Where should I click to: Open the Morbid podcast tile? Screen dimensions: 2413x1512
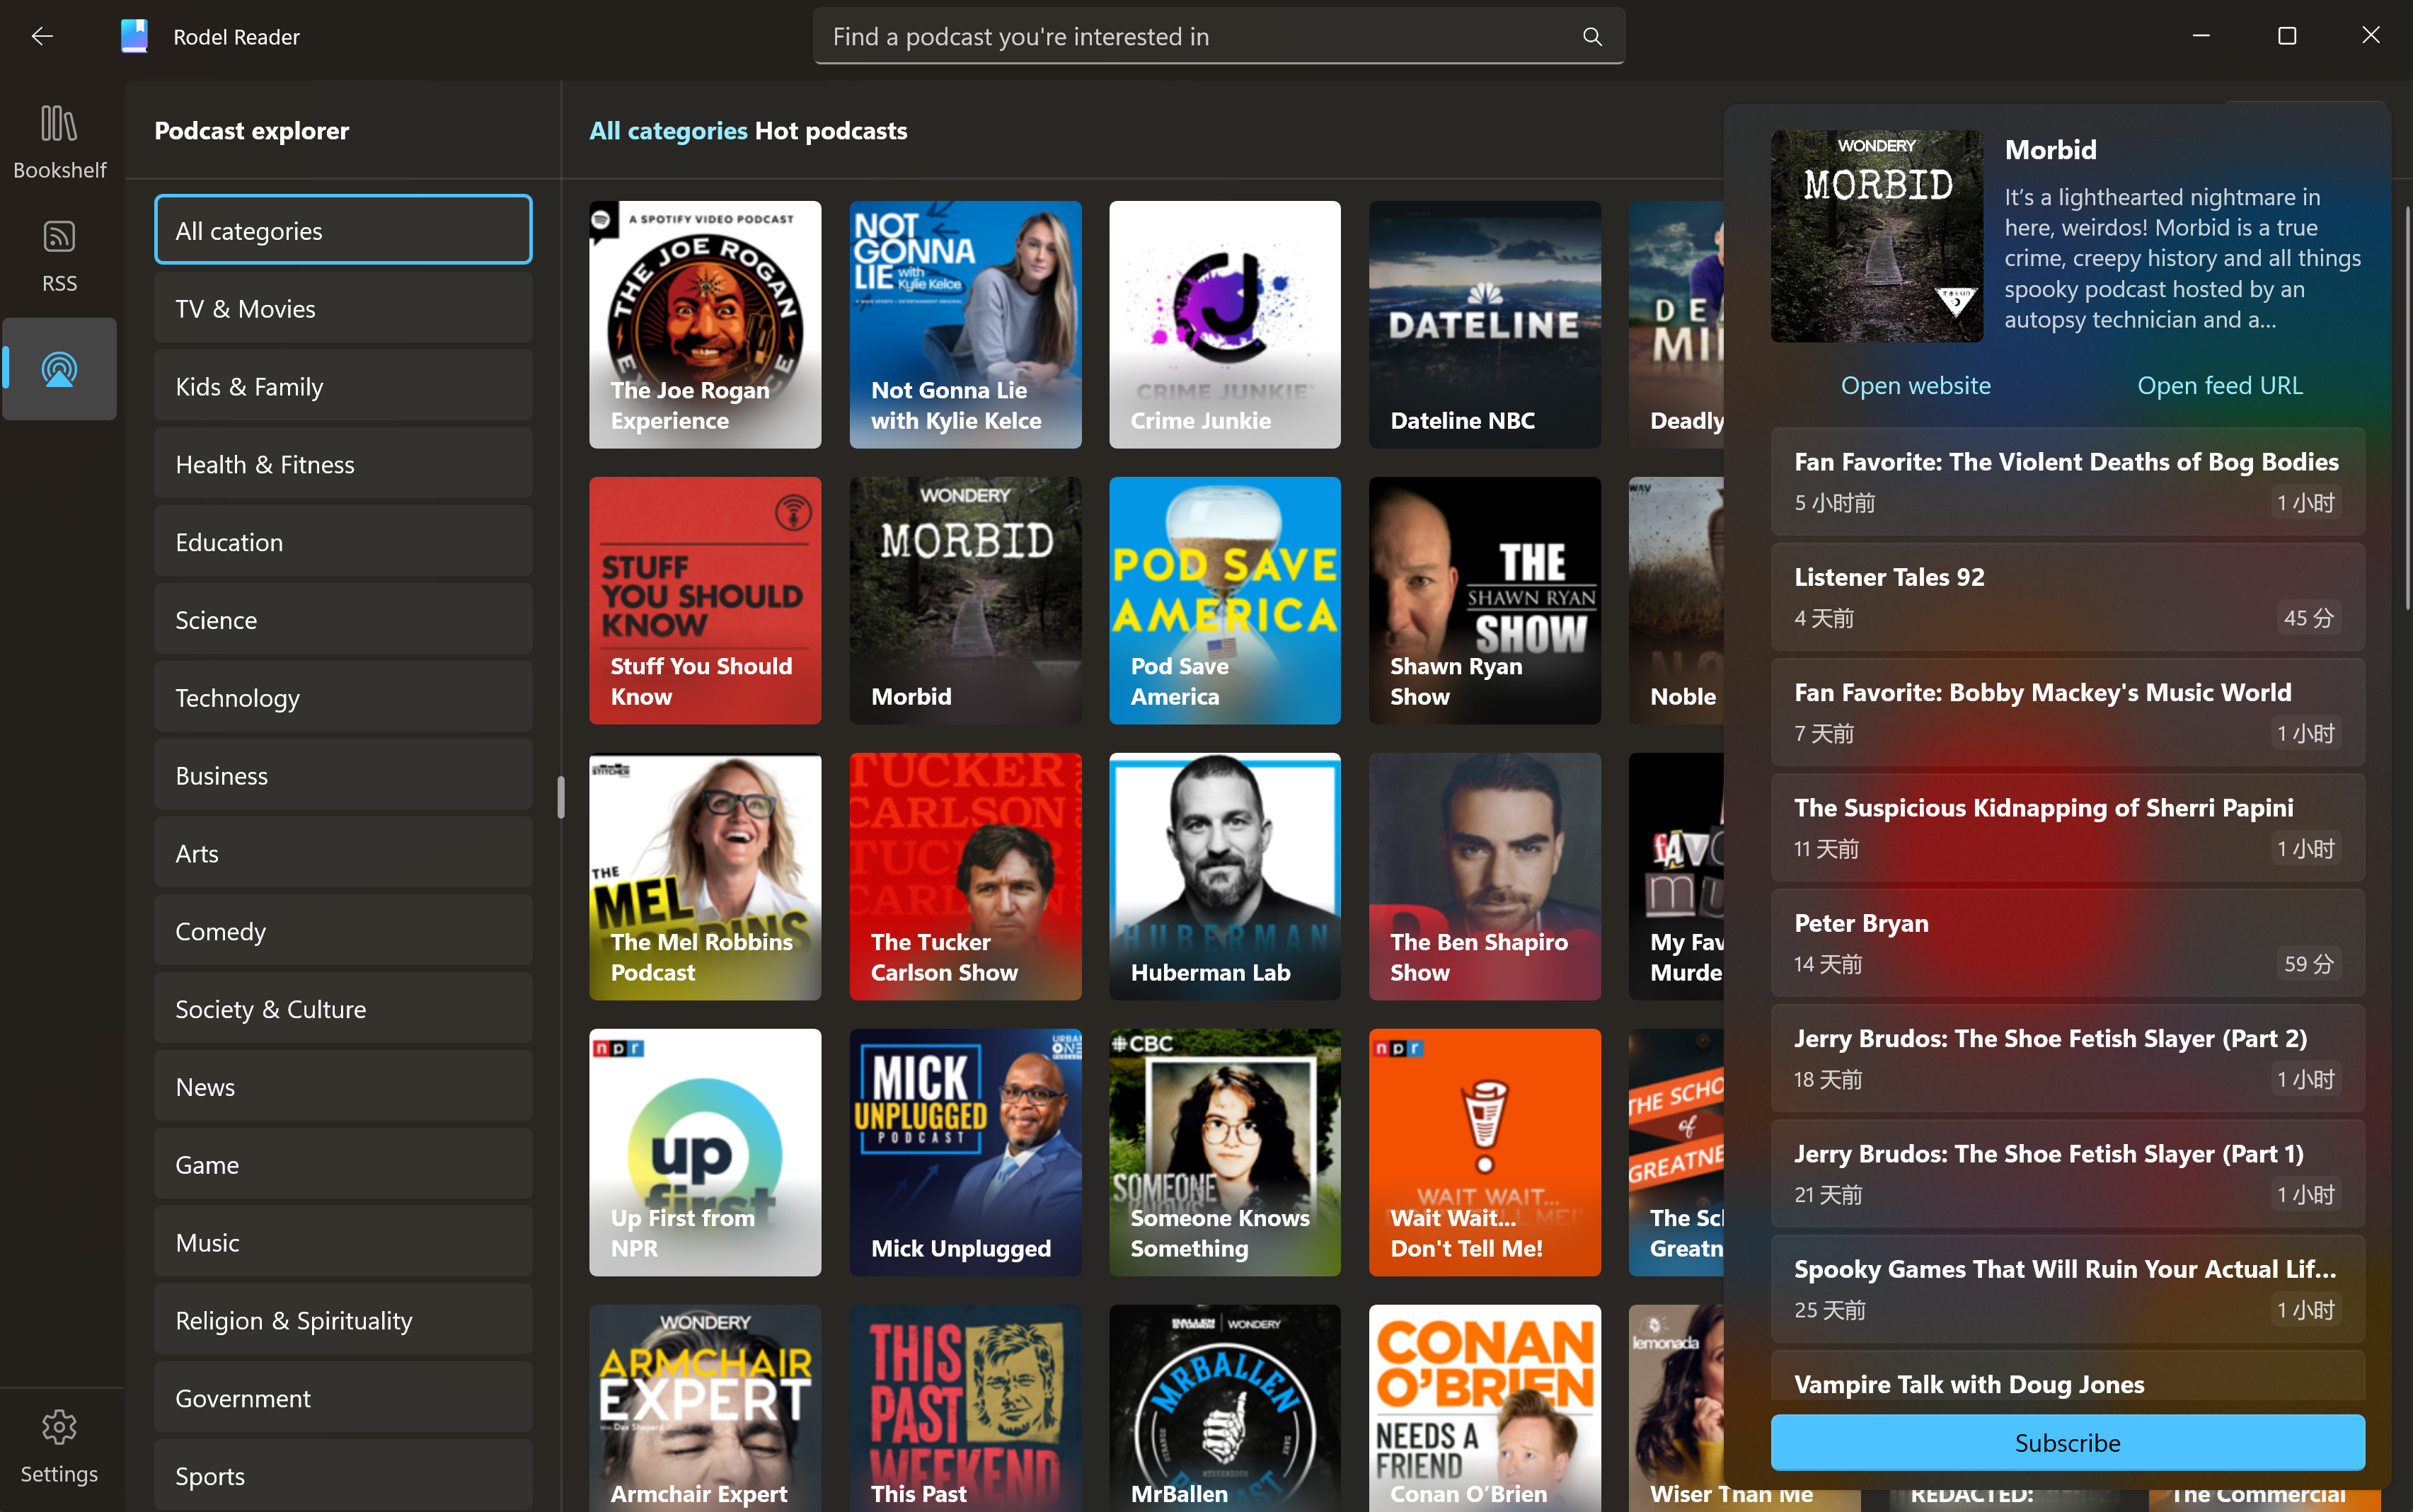965,601
